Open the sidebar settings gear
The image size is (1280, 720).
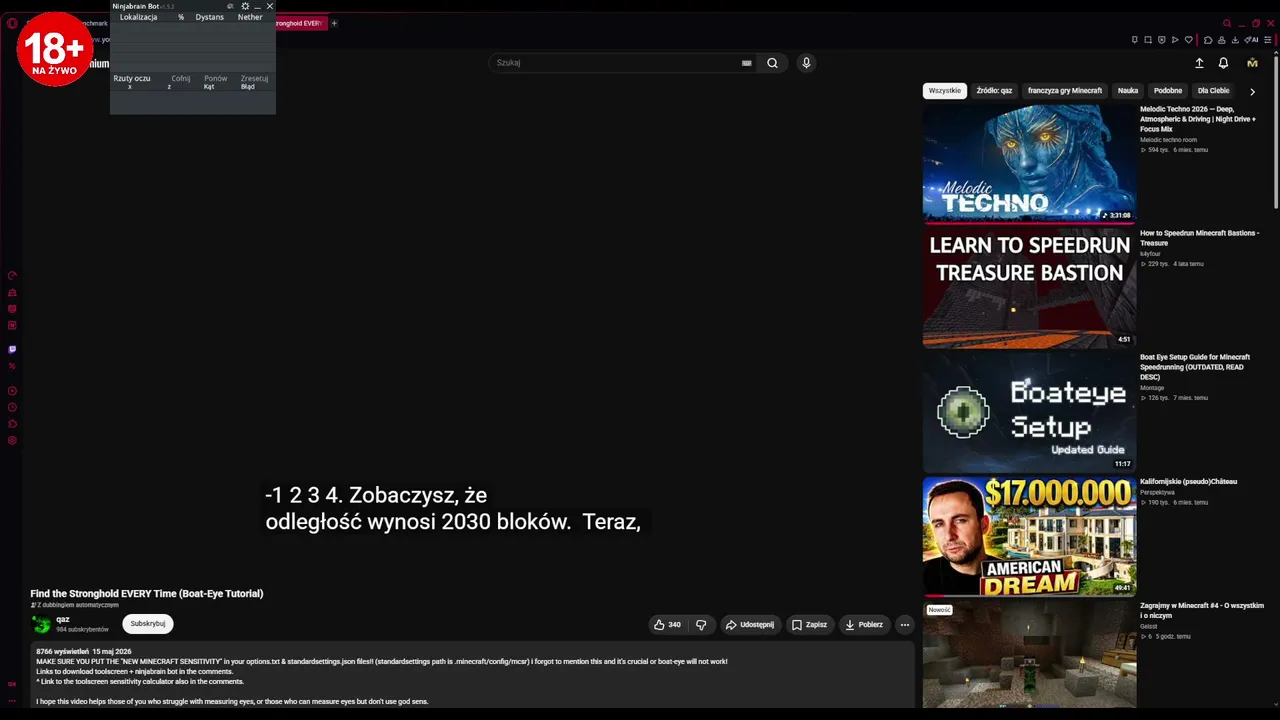click(12, 440)
